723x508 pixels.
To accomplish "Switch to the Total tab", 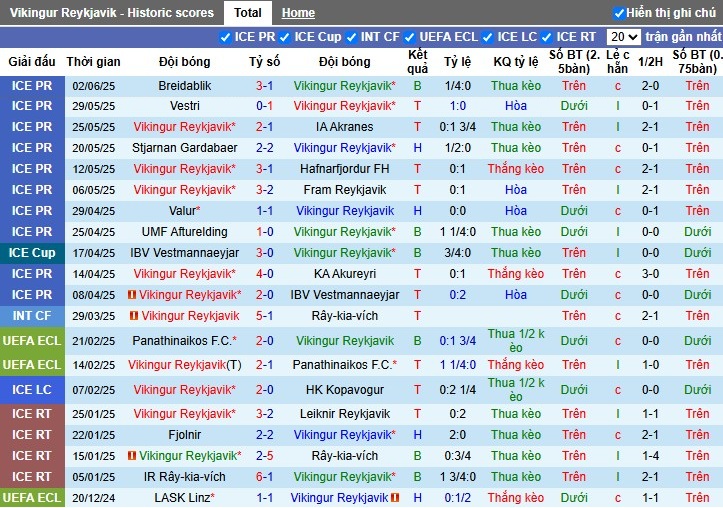I will (x=248, y=13).
